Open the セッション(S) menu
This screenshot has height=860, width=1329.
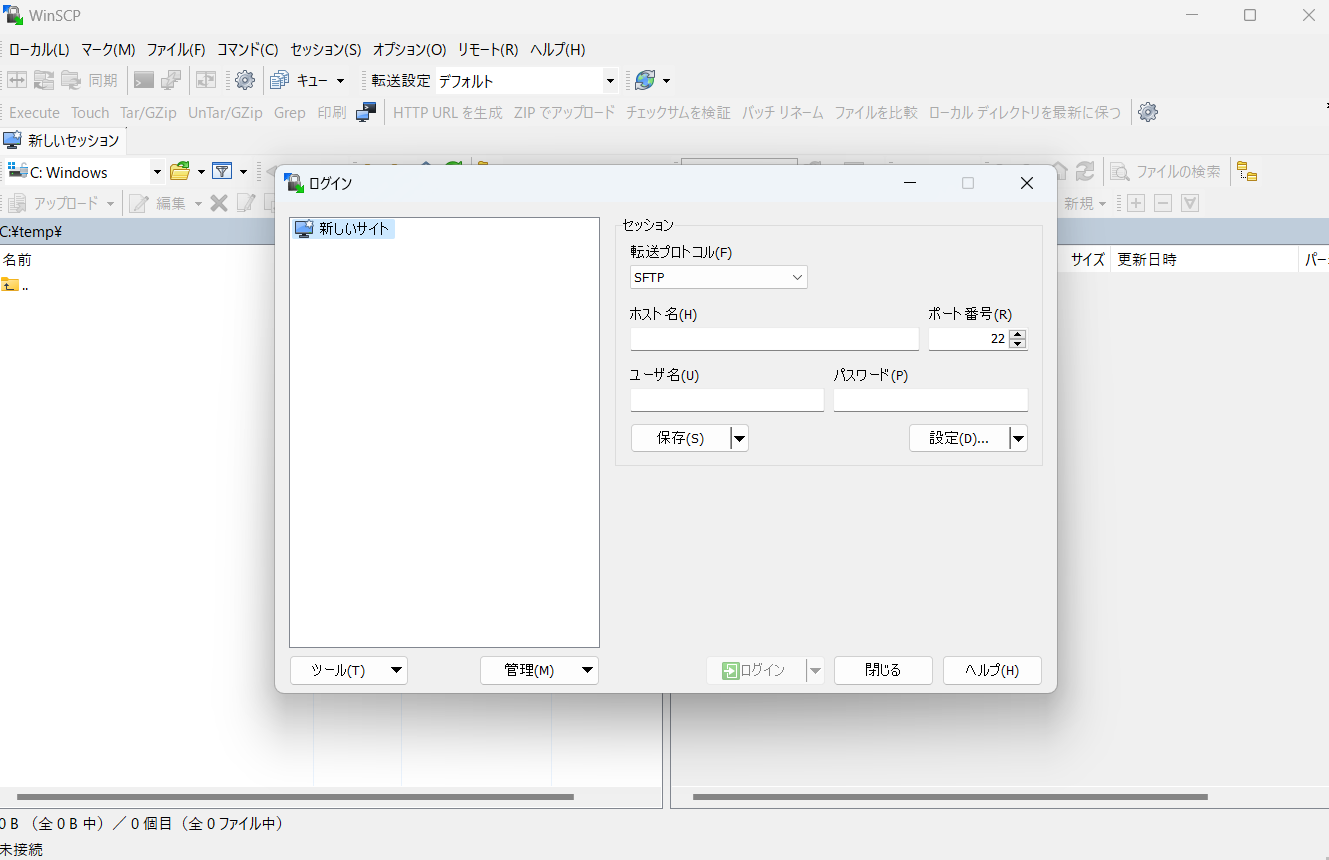(326, 49)
